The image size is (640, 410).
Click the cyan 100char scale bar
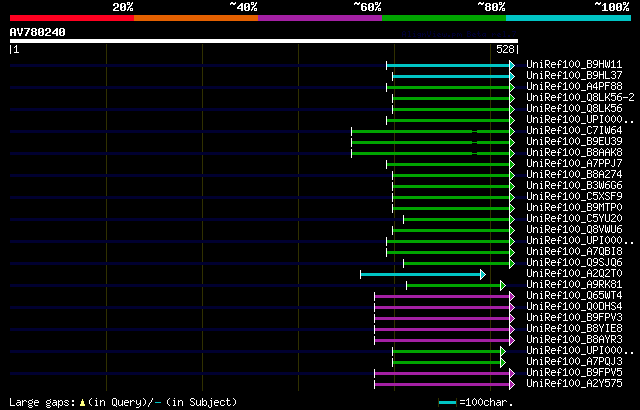pos(447,403)
